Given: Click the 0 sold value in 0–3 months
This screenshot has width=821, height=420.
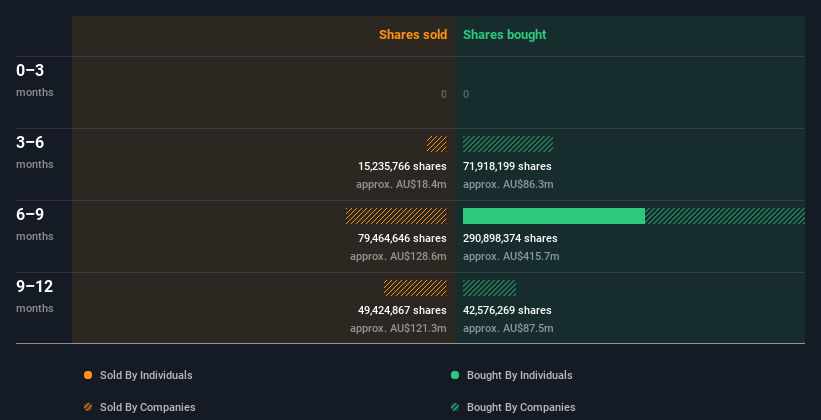Looking at the screenshot, I should [x=444, y=94].
